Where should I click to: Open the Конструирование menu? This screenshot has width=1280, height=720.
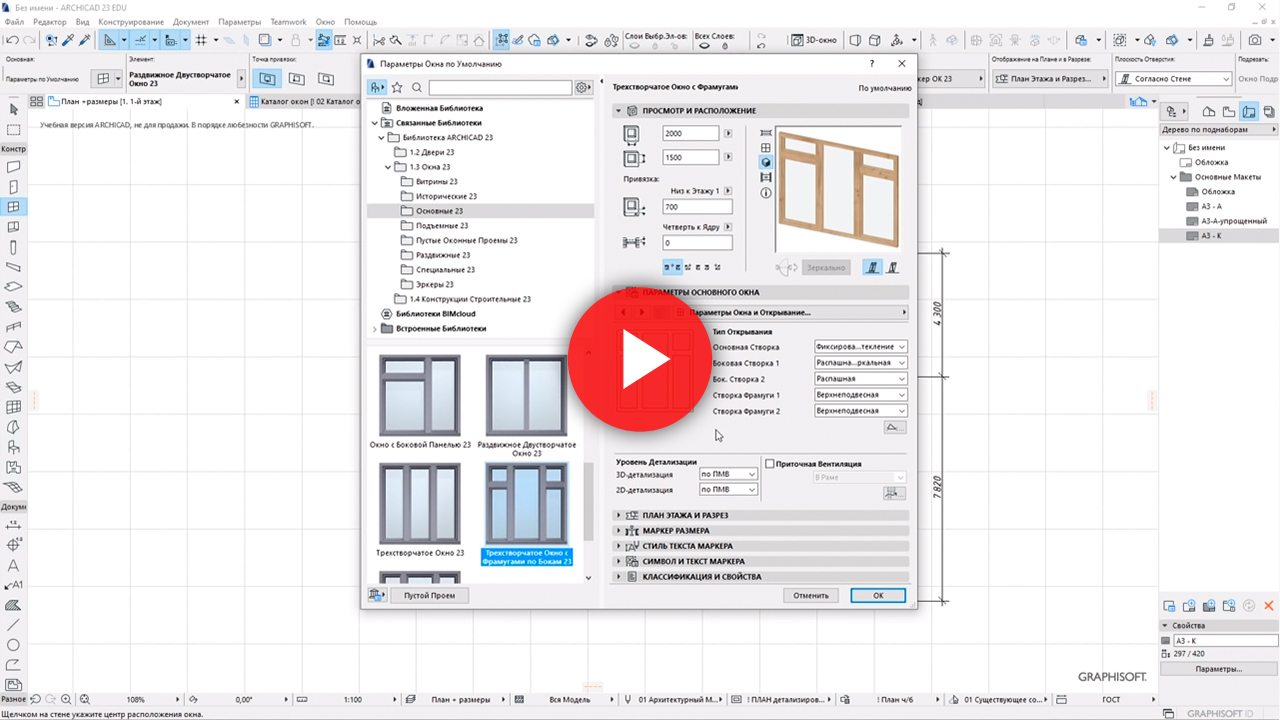pyautogui.click(x=131, y=21)
